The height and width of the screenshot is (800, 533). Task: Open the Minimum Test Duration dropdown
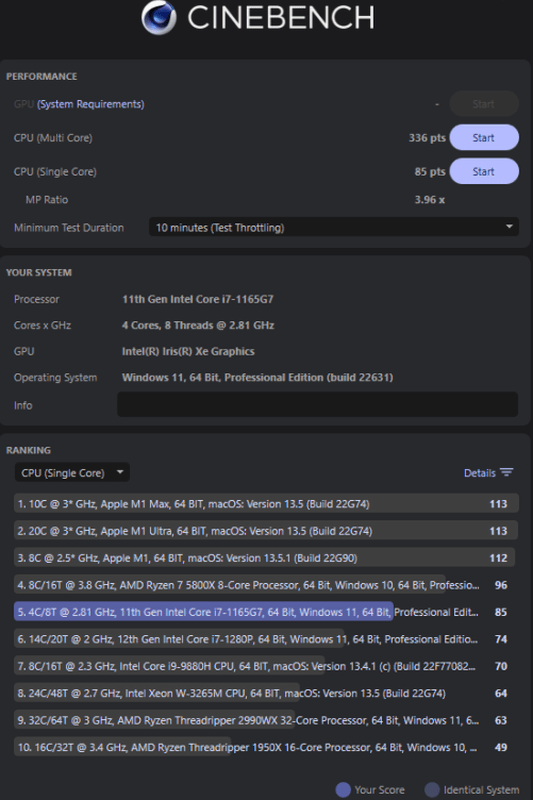334,228
